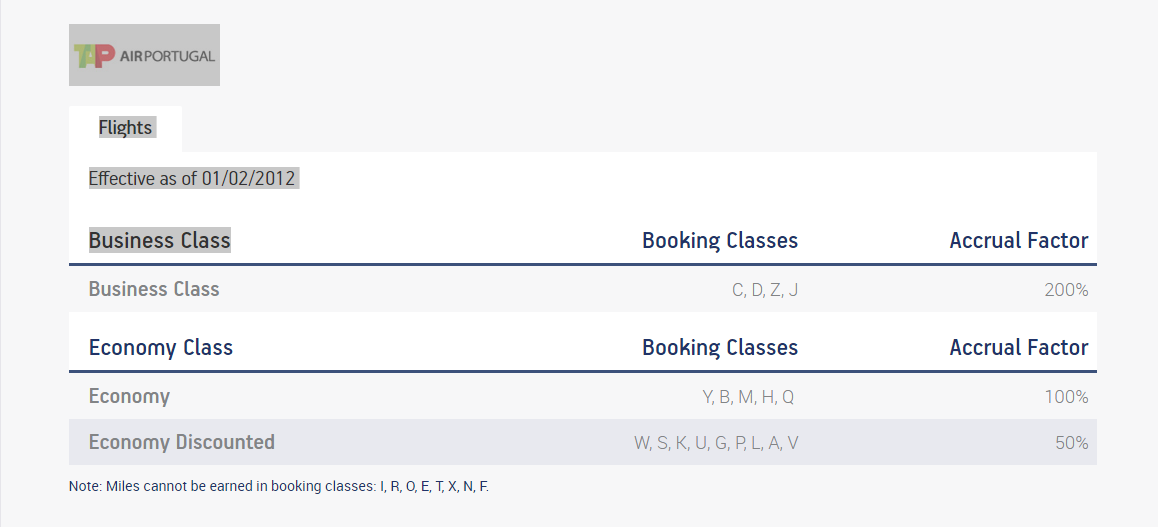
Task: Click the 'Note: Miles cannot be earned' text
Action: click(x=222, y=487)
